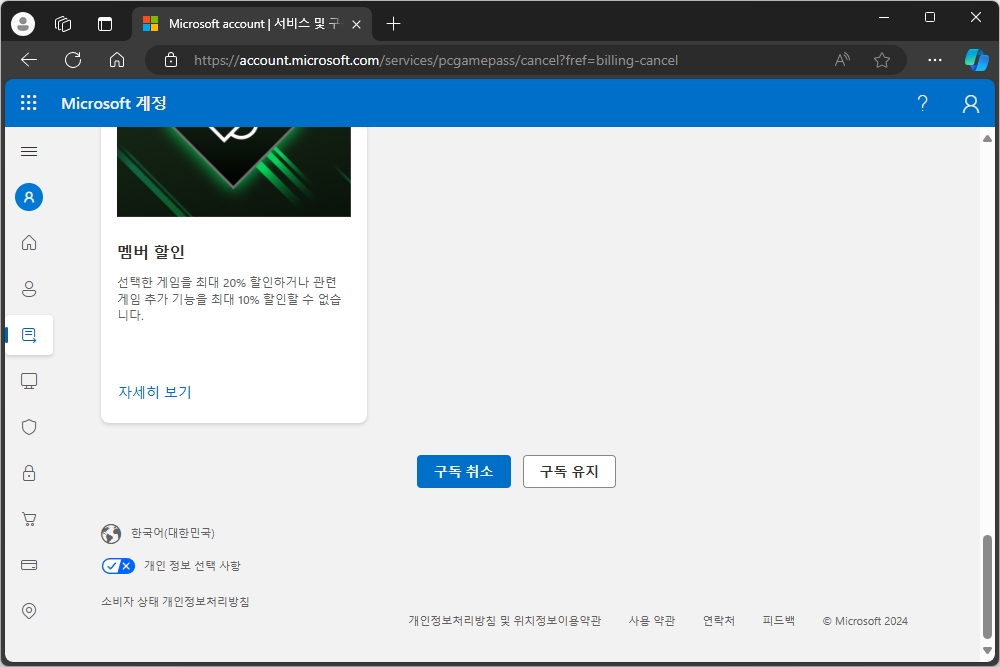
Task: Toggle the privacy choices switch icon
Action: [x=118, y=566]
